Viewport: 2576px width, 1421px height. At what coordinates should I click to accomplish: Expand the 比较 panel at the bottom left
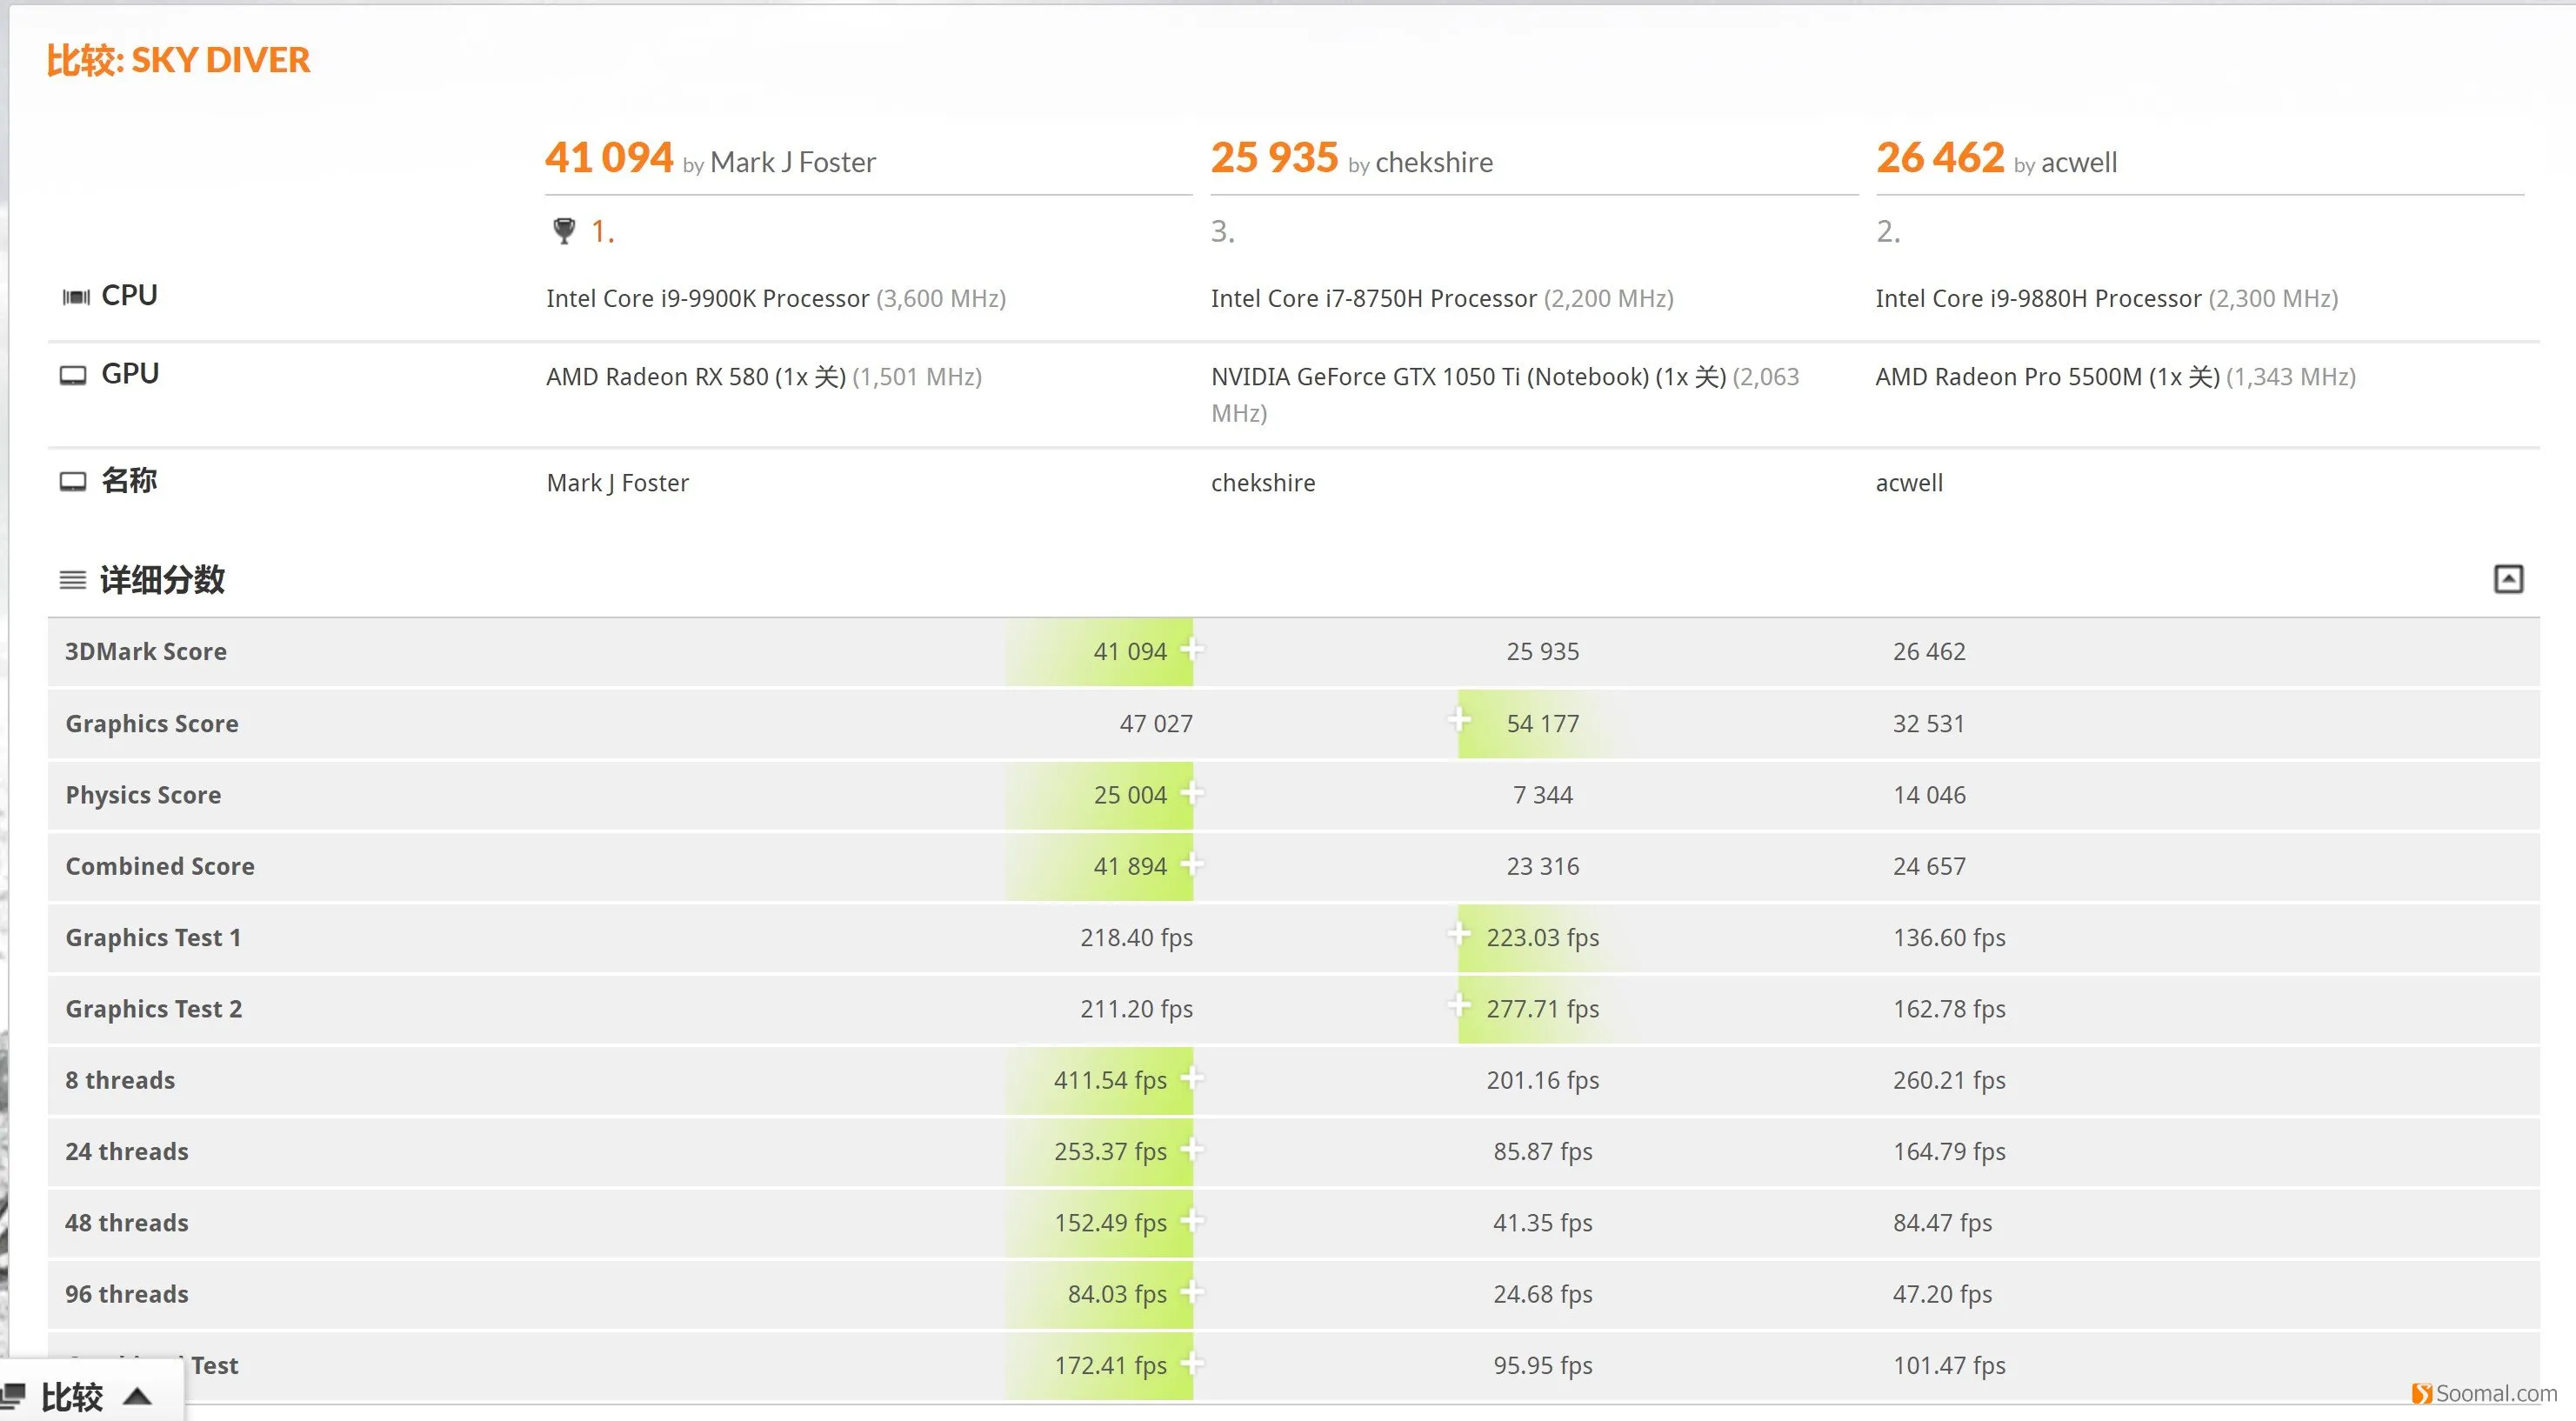click(137, 1397)
